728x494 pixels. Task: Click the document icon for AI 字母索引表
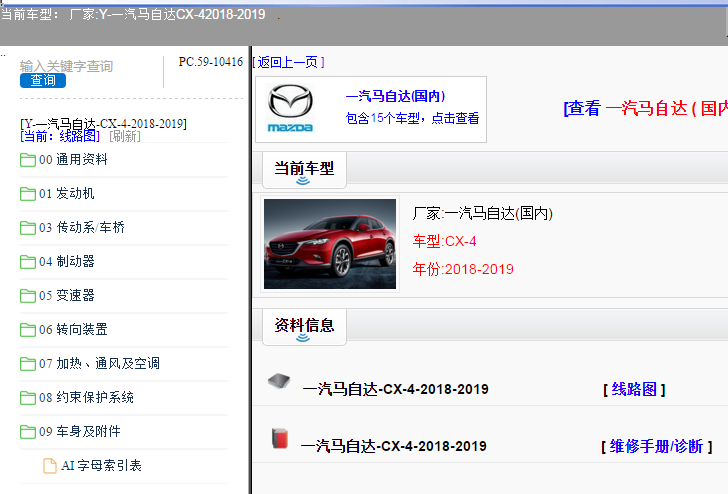pyautogui.click(x=50, y=466)
